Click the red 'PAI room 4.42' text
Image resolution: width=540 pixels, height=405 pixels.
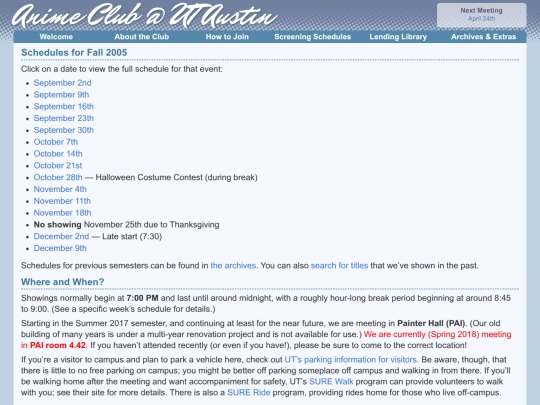[x=58, y=345]
